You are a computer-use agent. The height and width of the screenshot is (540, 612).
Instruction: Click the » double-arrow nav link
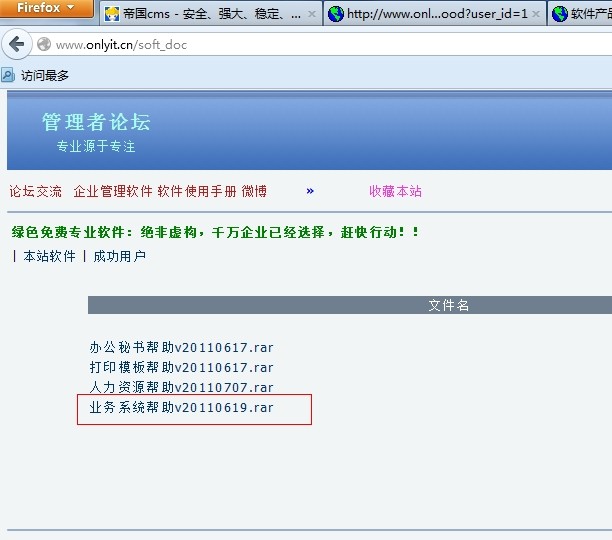click(310, 190)
